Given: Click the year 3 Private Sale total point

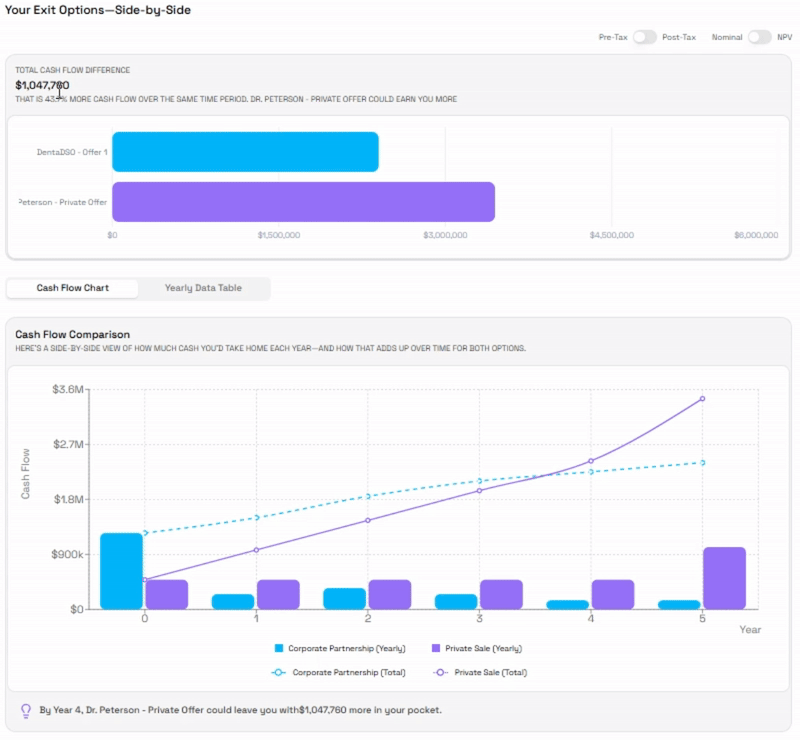Looking at the screenshot, I should pyautogui.click(x=480, y=491).
